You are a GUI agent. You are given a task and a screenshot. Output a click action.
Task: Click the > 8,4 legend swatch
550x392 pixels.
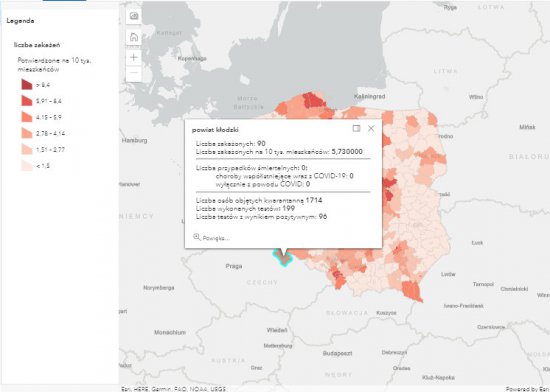(27, 85)
